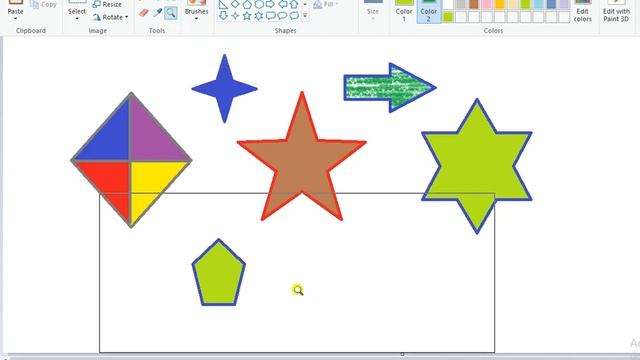
Task: Activate Color 1 foreground selector
Action: (x=404, y=11)
